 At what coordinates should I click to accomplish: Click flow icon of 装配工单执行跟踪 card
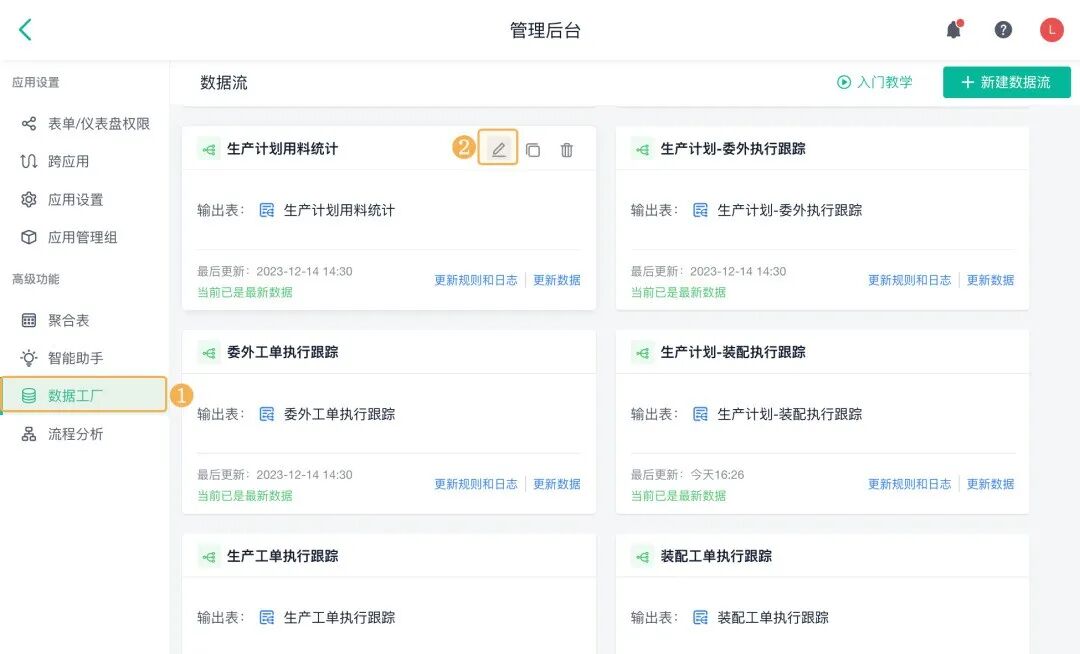click(642, 556)
